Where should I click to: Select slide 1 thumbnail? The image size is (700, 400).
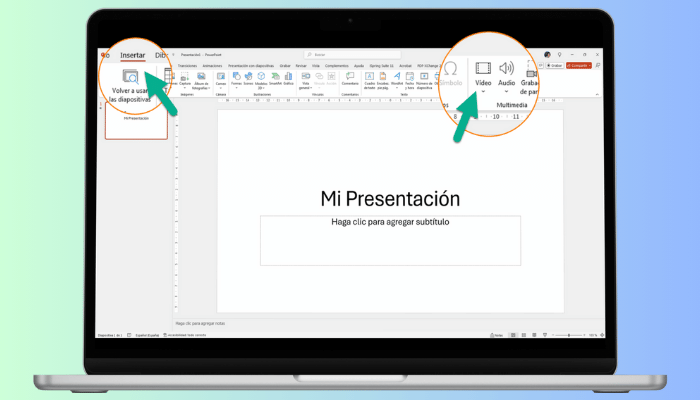[136, 121]
